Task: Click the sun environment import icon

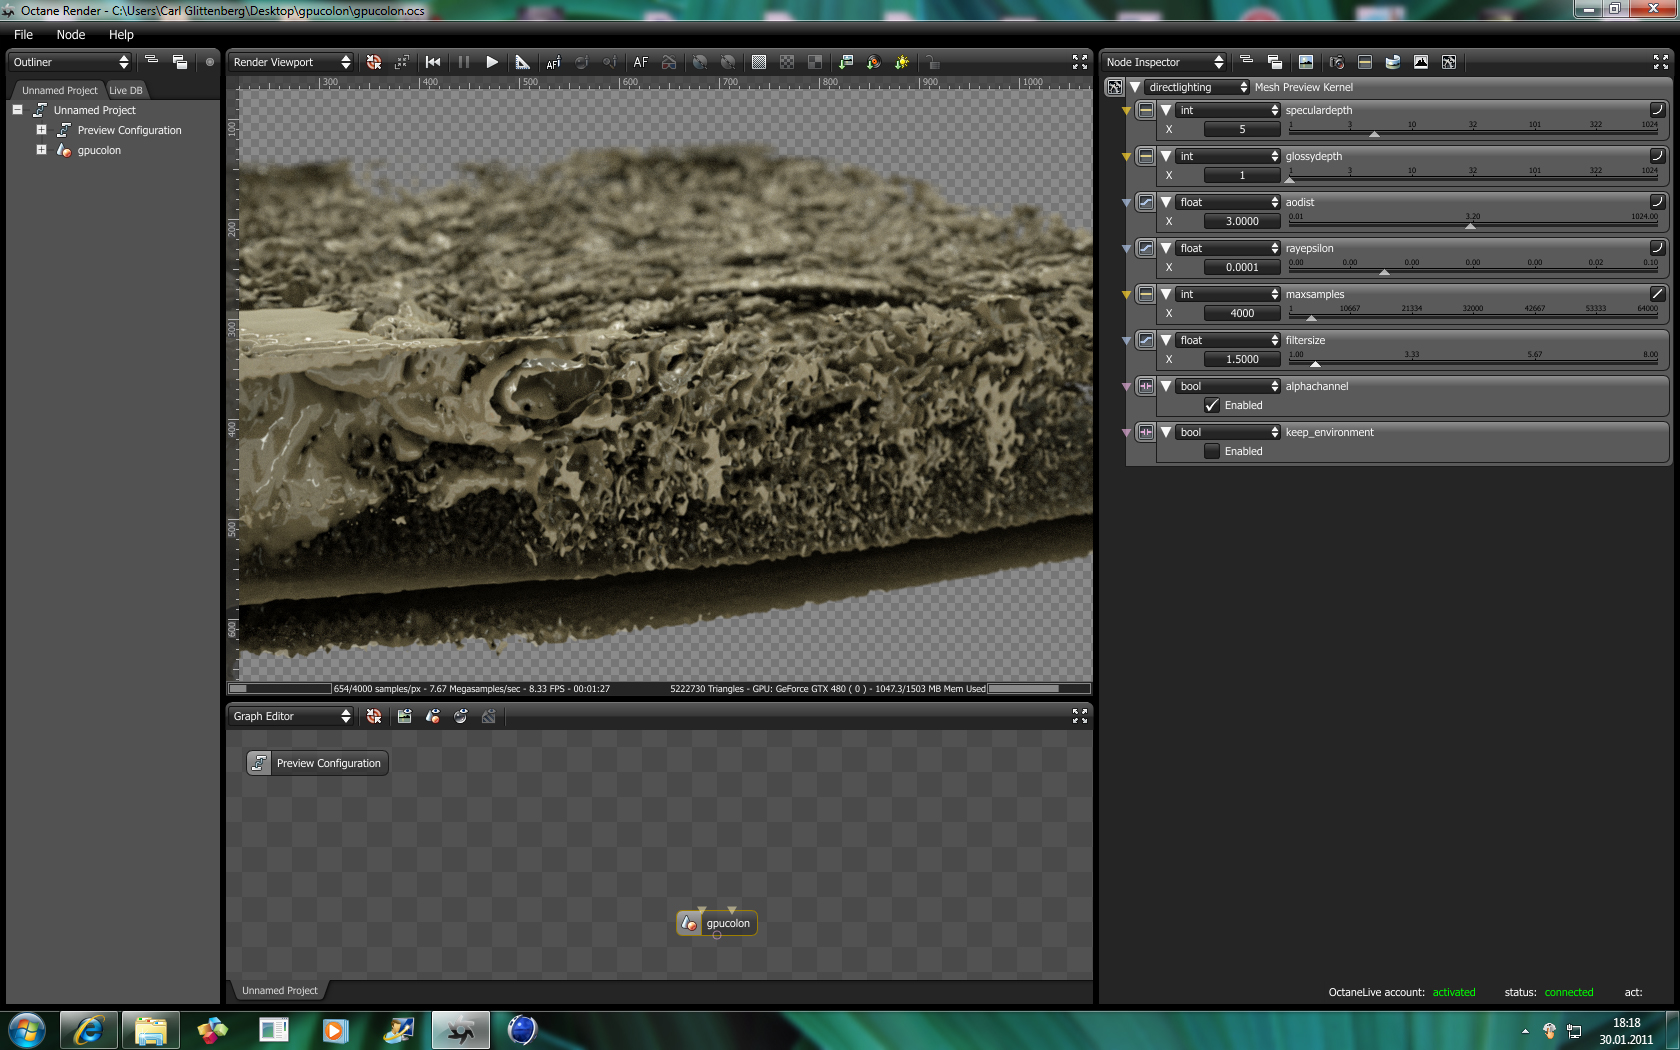Action: click(902, 62)
